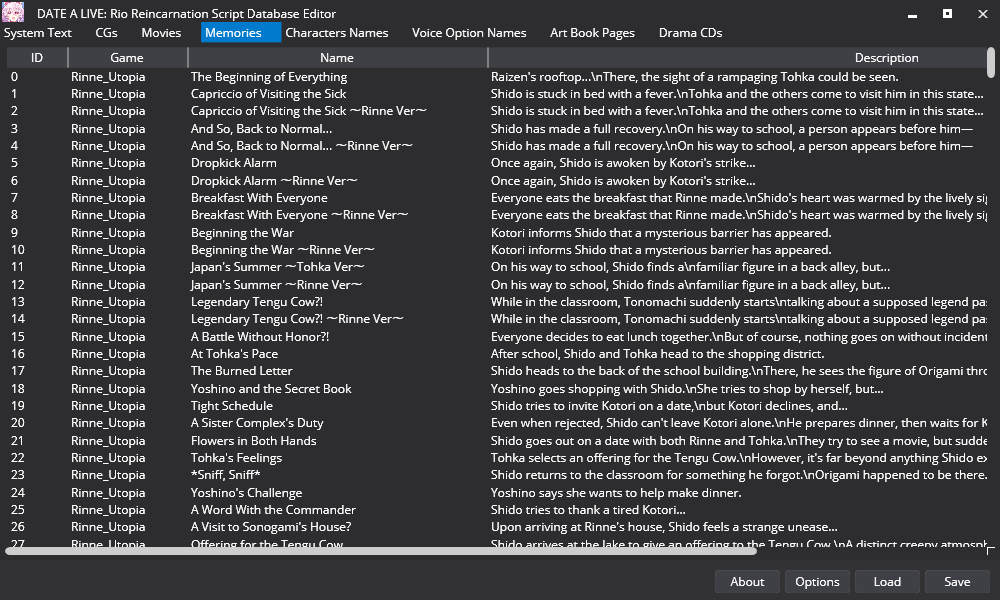1000x600 pixels.
Task: Select 'Dropkick Alarm ~Rinne Ver~' cell
Action: [x=274, y=180]
